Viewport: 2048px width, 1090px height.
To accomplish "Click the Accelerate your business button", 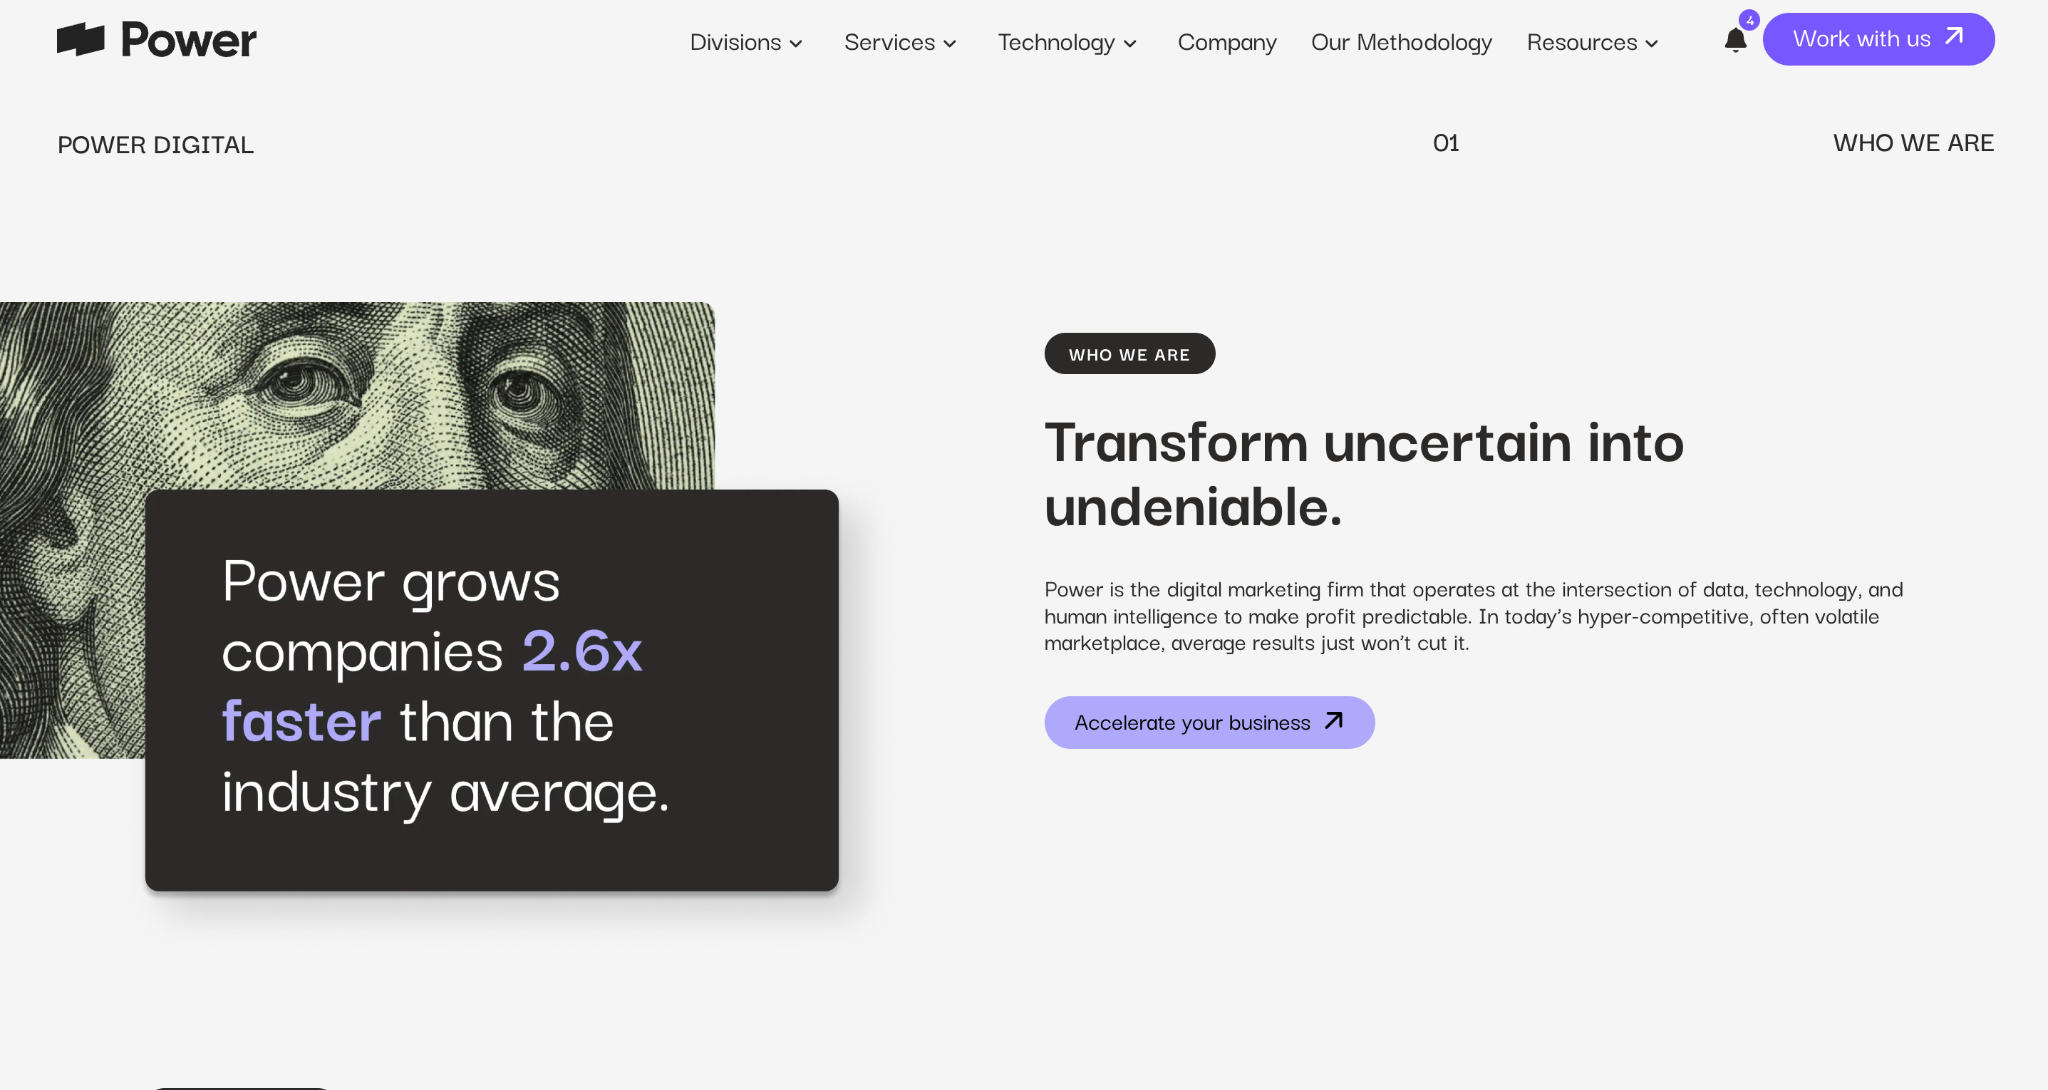I will pyautogui.click(x=1209, y=722).
